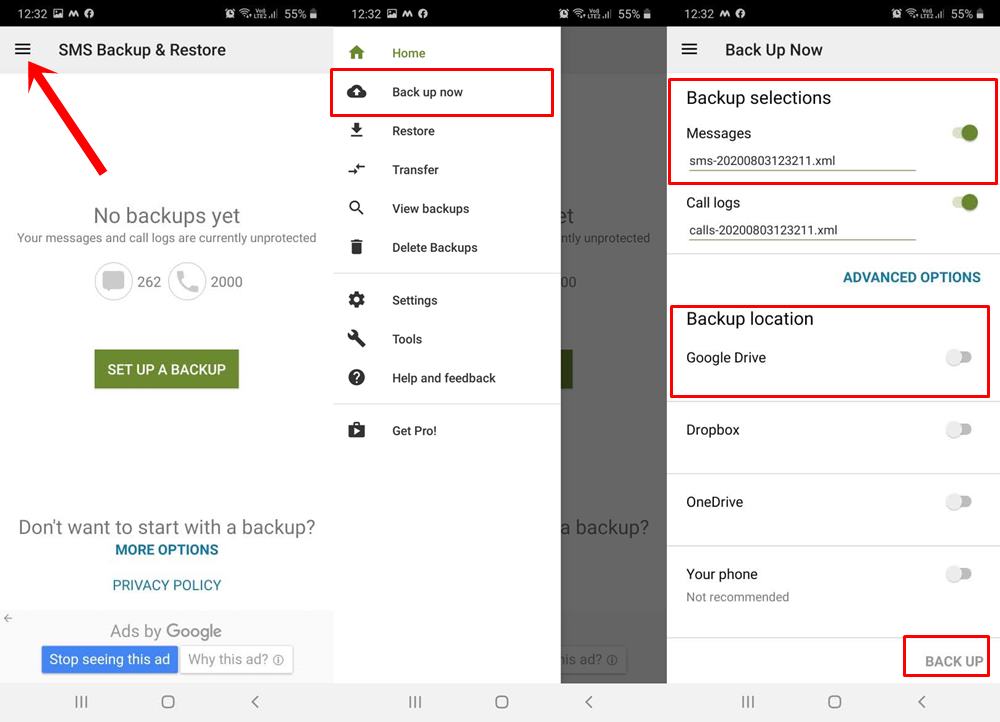Screen dimensions: 1000x722
Task: Select Home in navigation drawer
Action: coord(446,53)
